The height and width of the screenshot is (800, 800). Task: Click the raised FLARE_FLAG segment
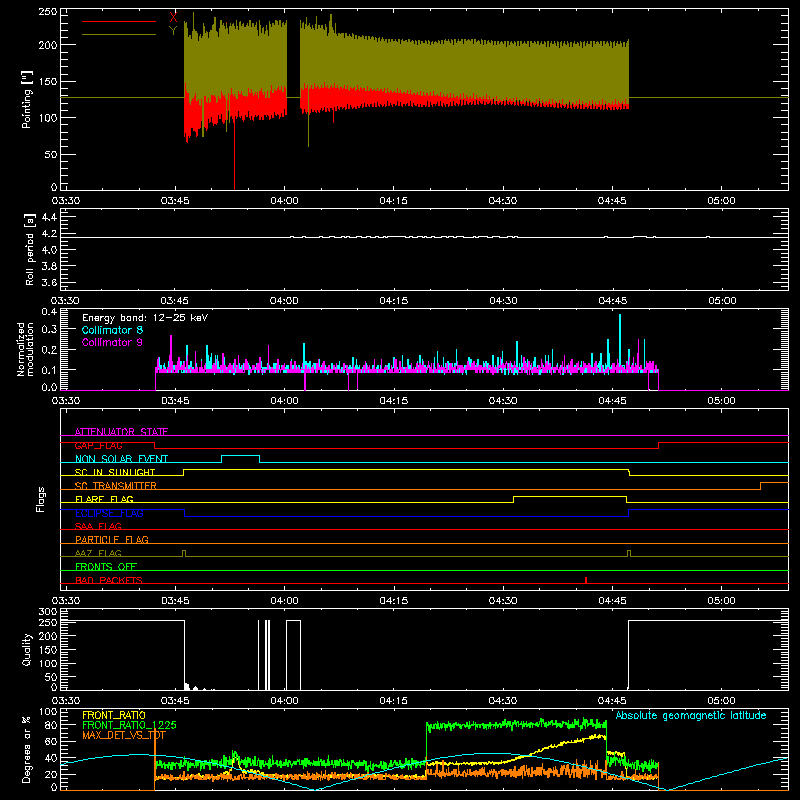click(x=570, y=496)
